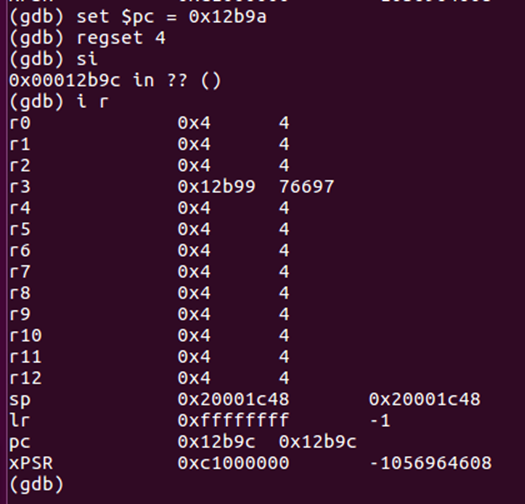
Task: Click the 'set $pc = 0x12b9a' command line
Action: coord(138,17)
